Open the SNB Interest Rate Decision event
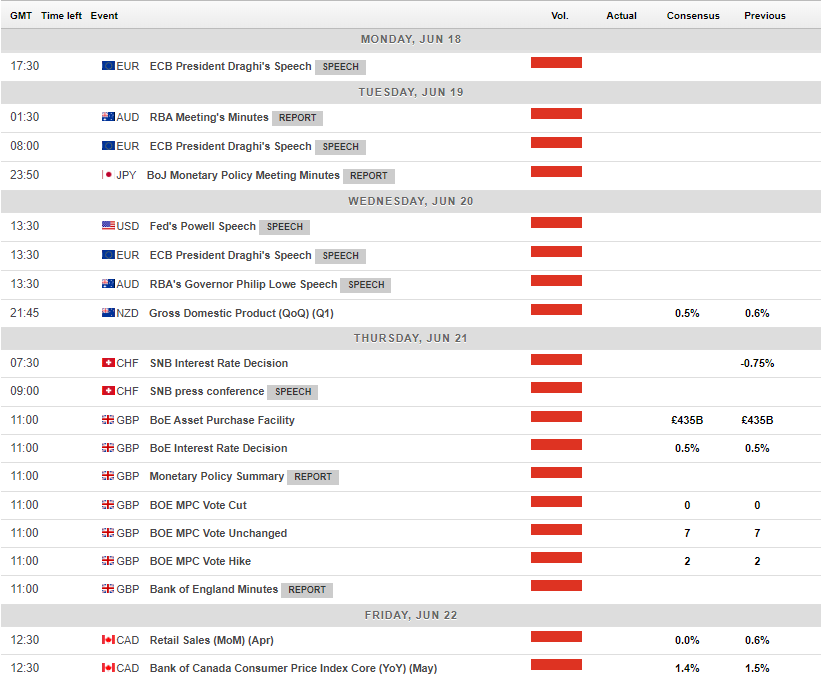 coord(219,363)
